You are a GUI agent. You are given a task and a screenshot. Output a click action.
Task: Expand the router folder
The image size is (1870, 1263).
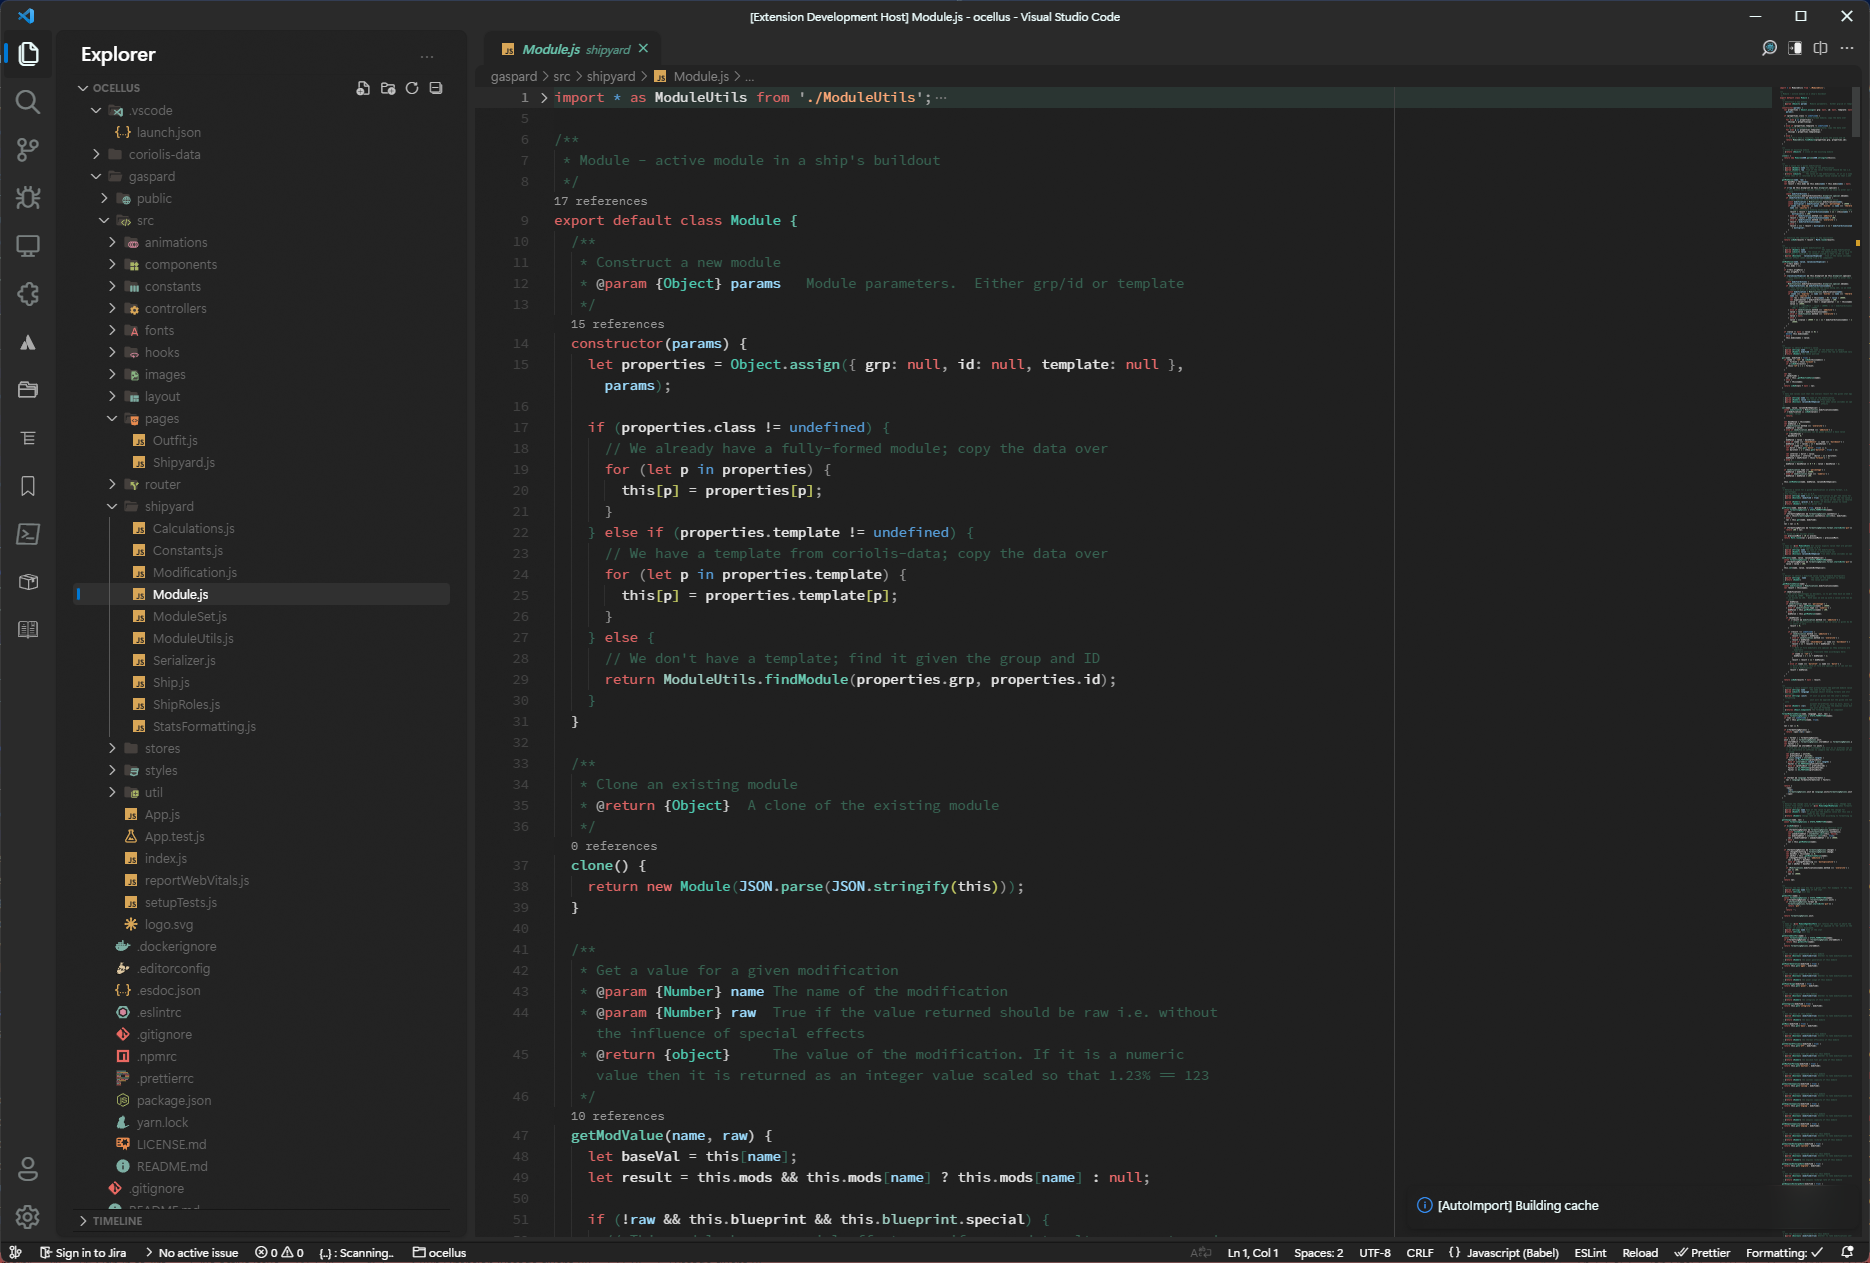point(162,484)
